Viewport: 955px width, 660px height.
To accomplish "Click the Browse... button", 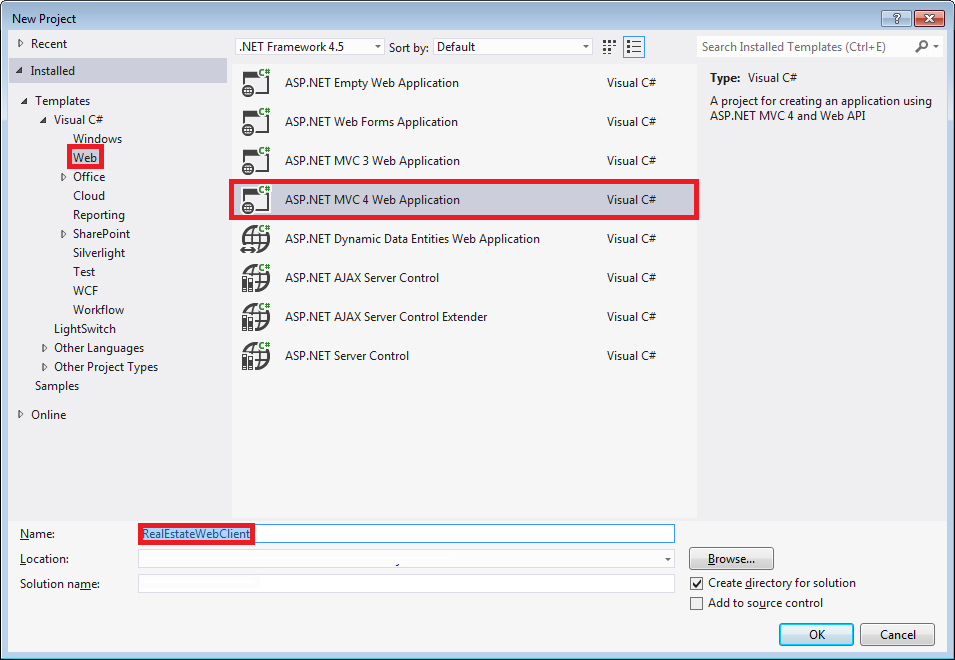I will coord(731,559).
